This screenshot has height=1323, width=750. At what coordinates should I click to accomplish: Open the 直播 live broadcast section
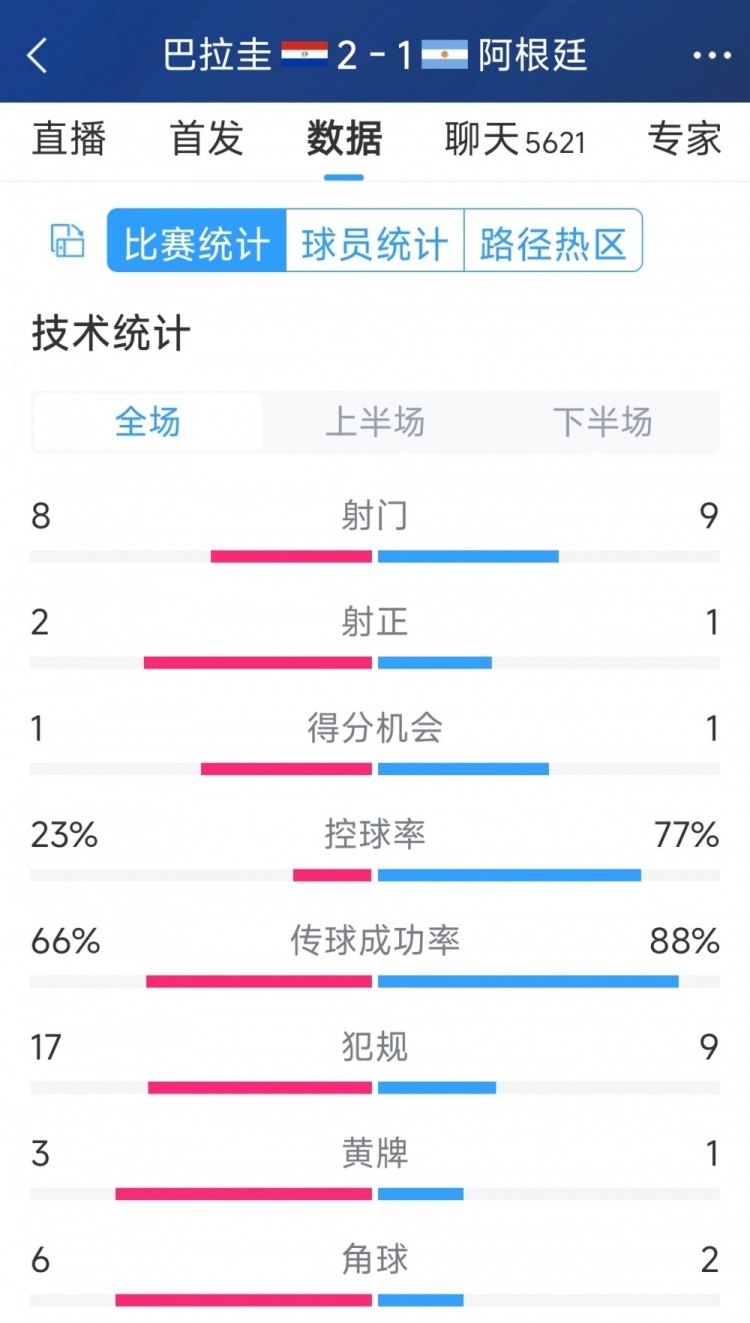(69, 141)
